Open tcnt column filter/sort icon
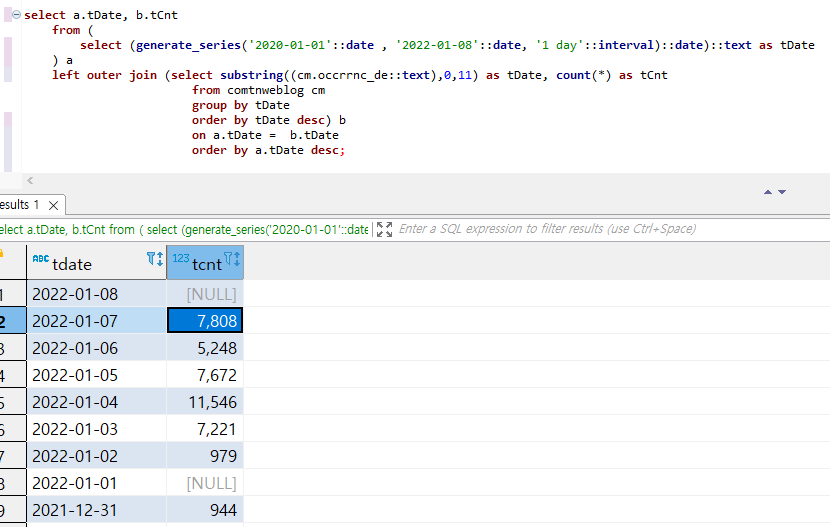The width and height of the screenshot is (830, 527). (232, 259)
